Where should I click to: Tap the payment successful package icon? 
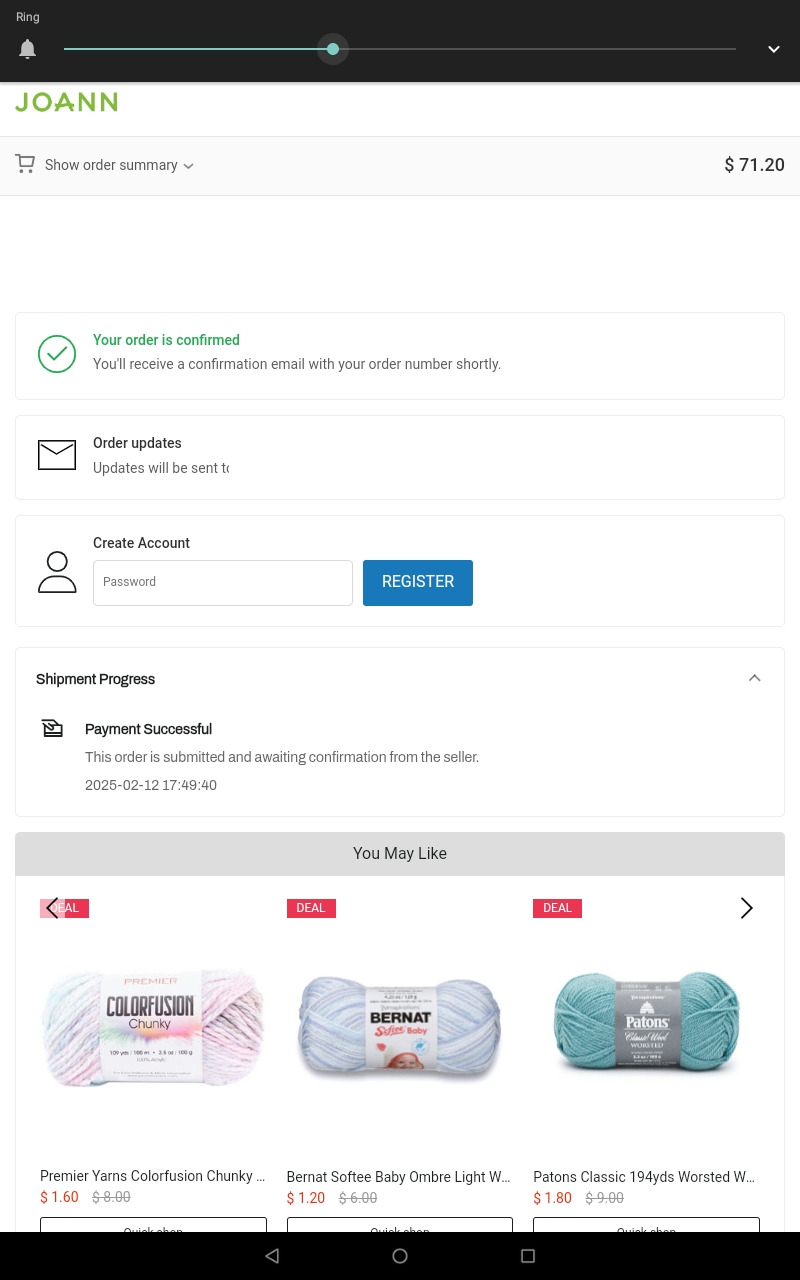pos(53,729)
